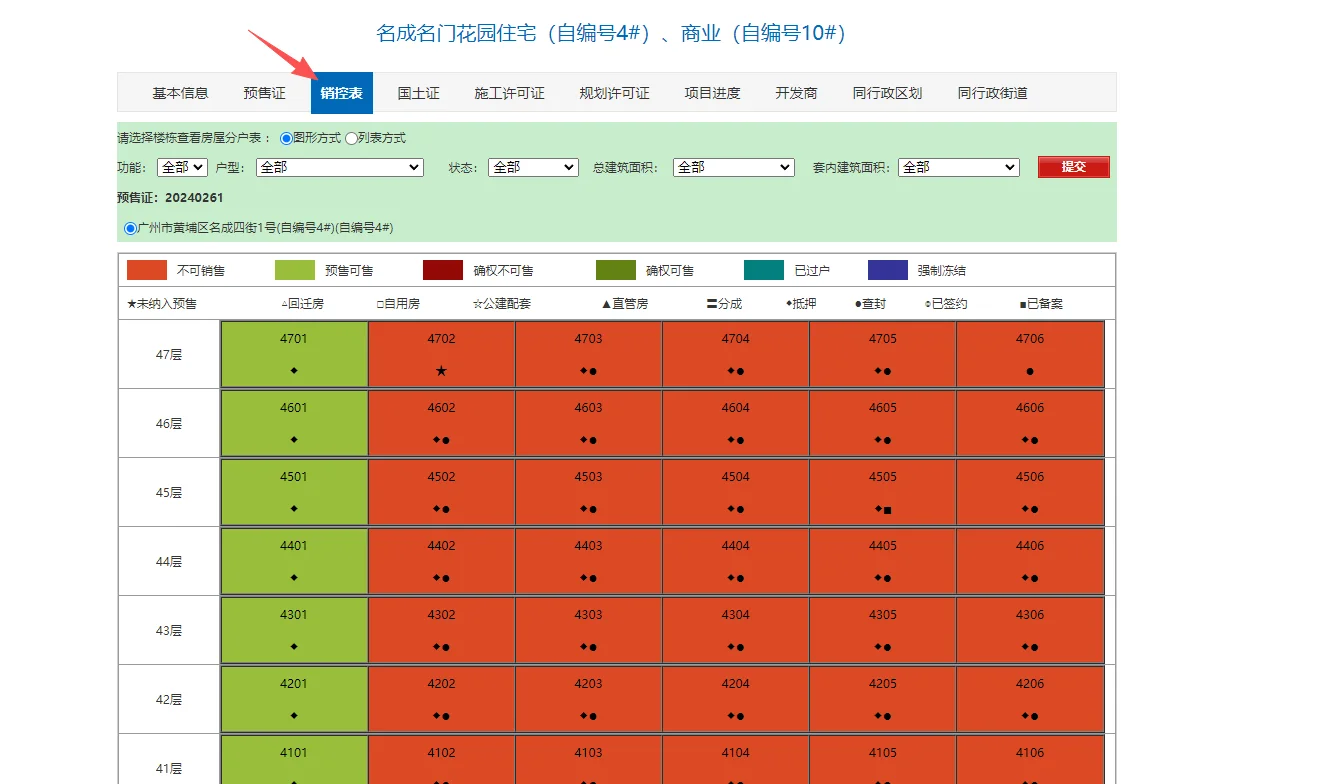This screenshot has width=1332, height=784.
Task: Click the mortgage diamond in unit 4701
Action: click(x=294, y=371)
